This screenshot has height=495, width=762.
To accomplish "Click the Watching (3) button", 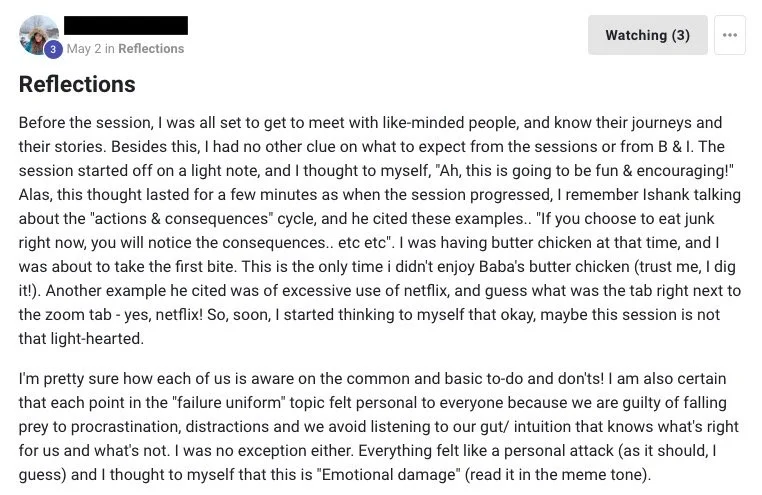I will pos(647,35).
